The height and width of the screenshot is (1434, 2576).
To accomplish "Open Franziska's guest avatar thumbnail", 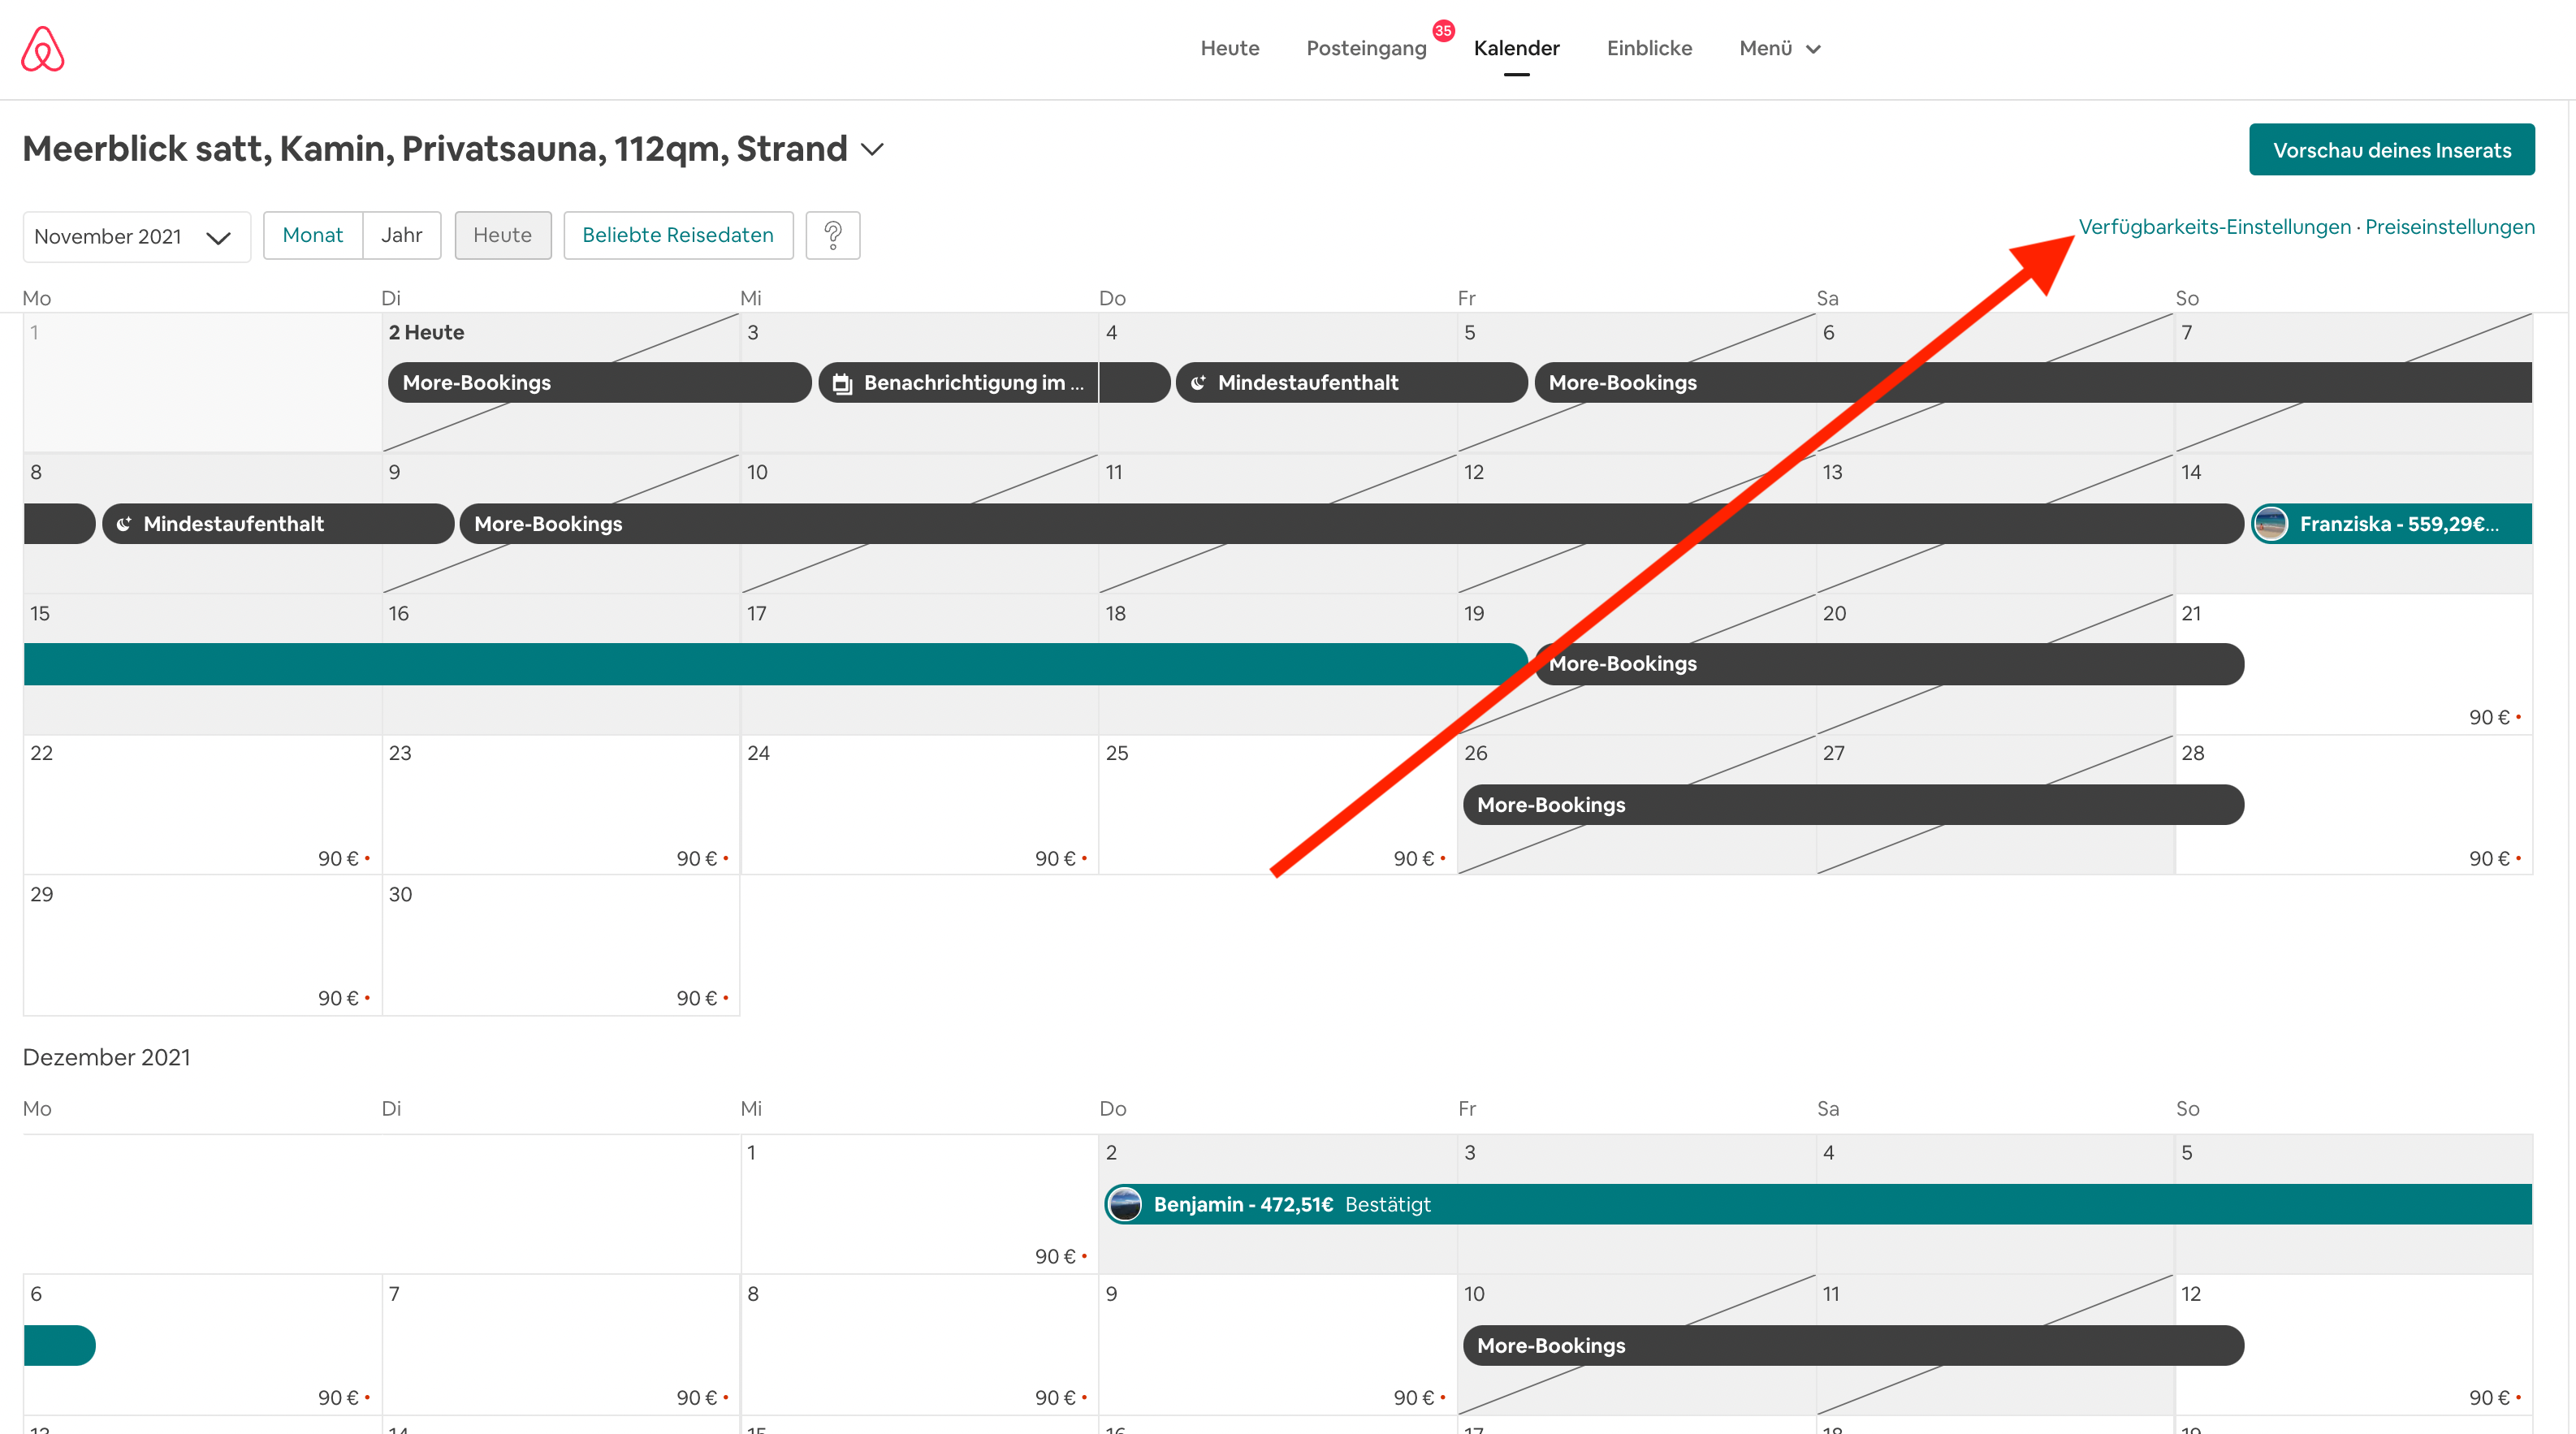I will coord(2271,523).
